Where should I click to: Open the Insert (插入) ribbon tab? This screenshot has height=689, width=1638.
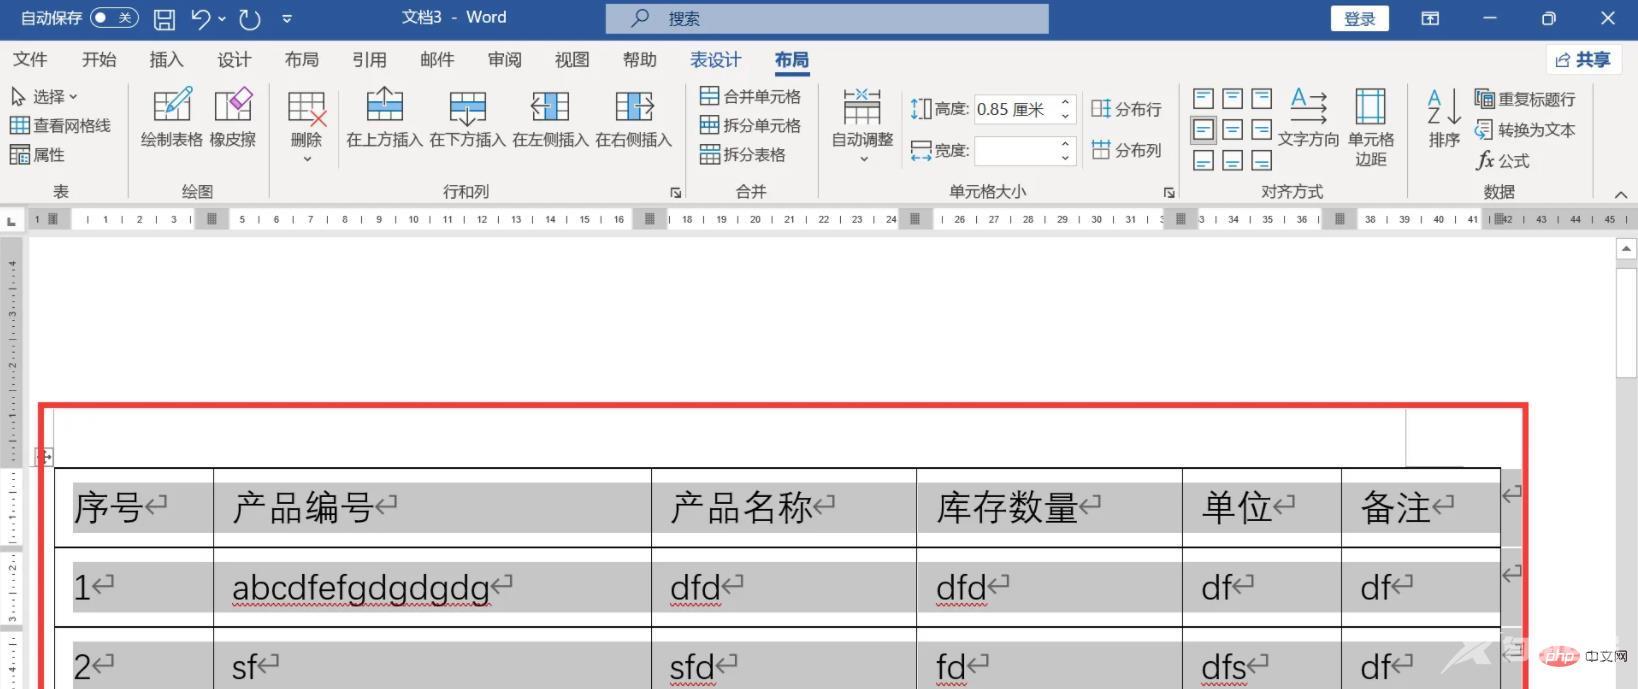pos(166,60)
